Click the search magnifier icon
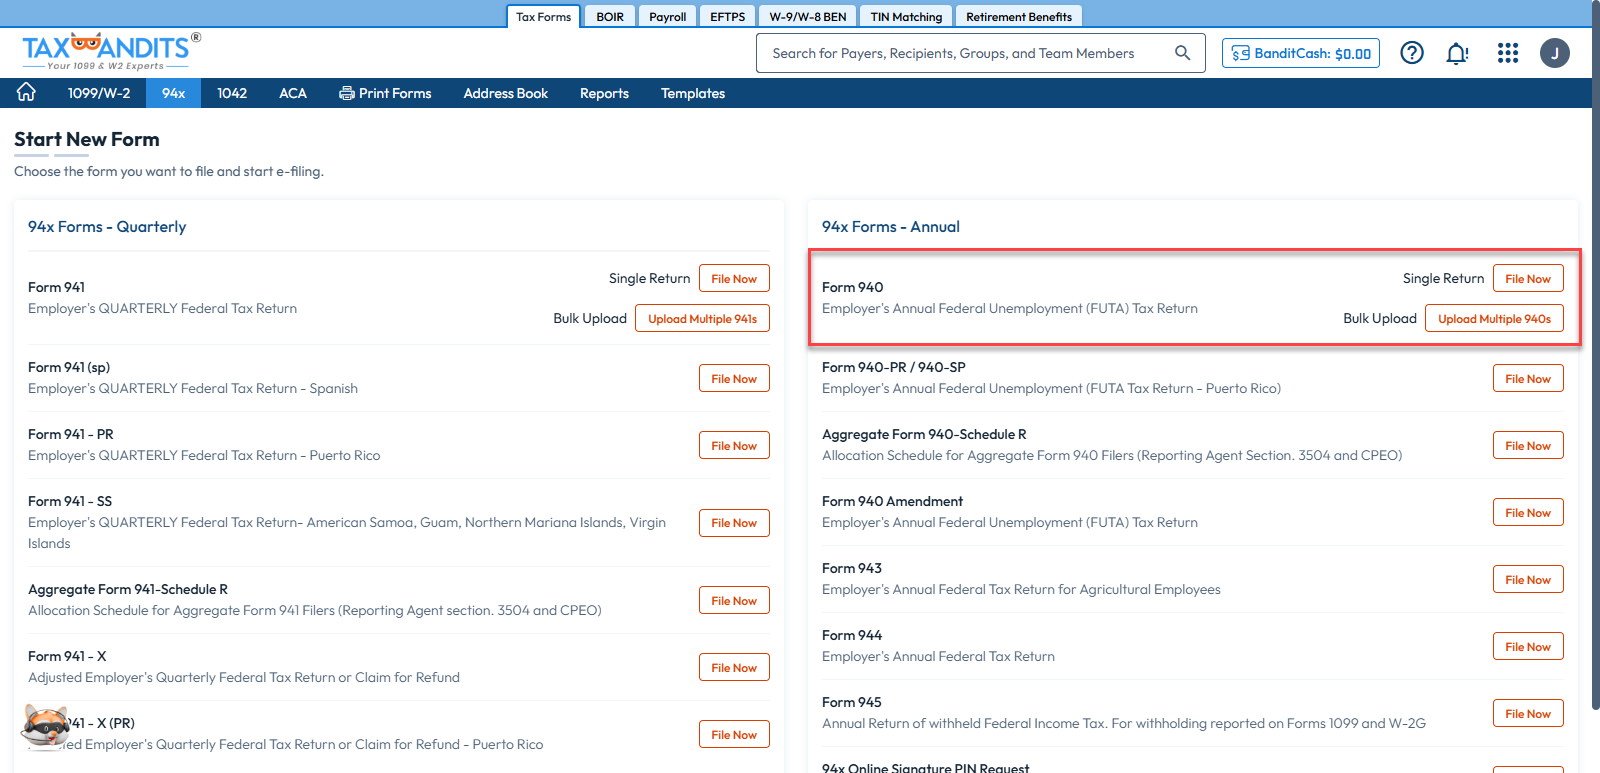 pos(1182,53)
